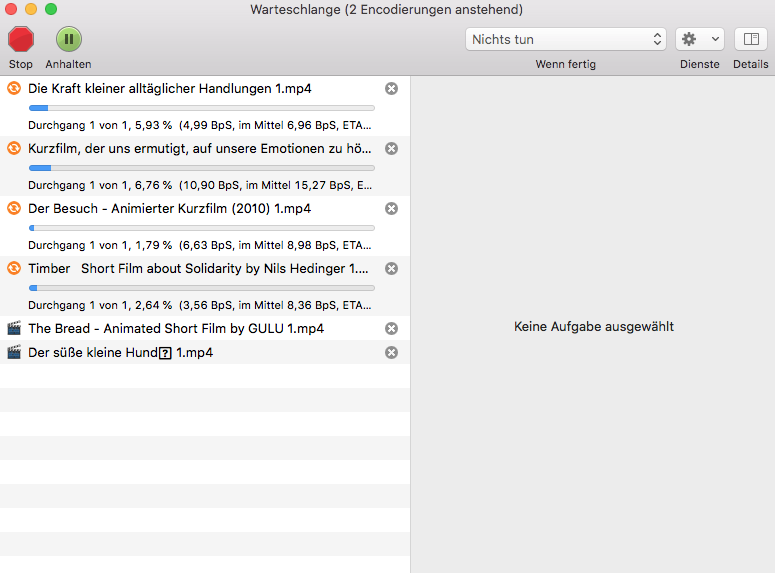Remove 'Die Kraft kleiner alltäglicher Handlungen' job
Image resolution: width=775 pixels, height=573 pixels.
pos(391,89)
